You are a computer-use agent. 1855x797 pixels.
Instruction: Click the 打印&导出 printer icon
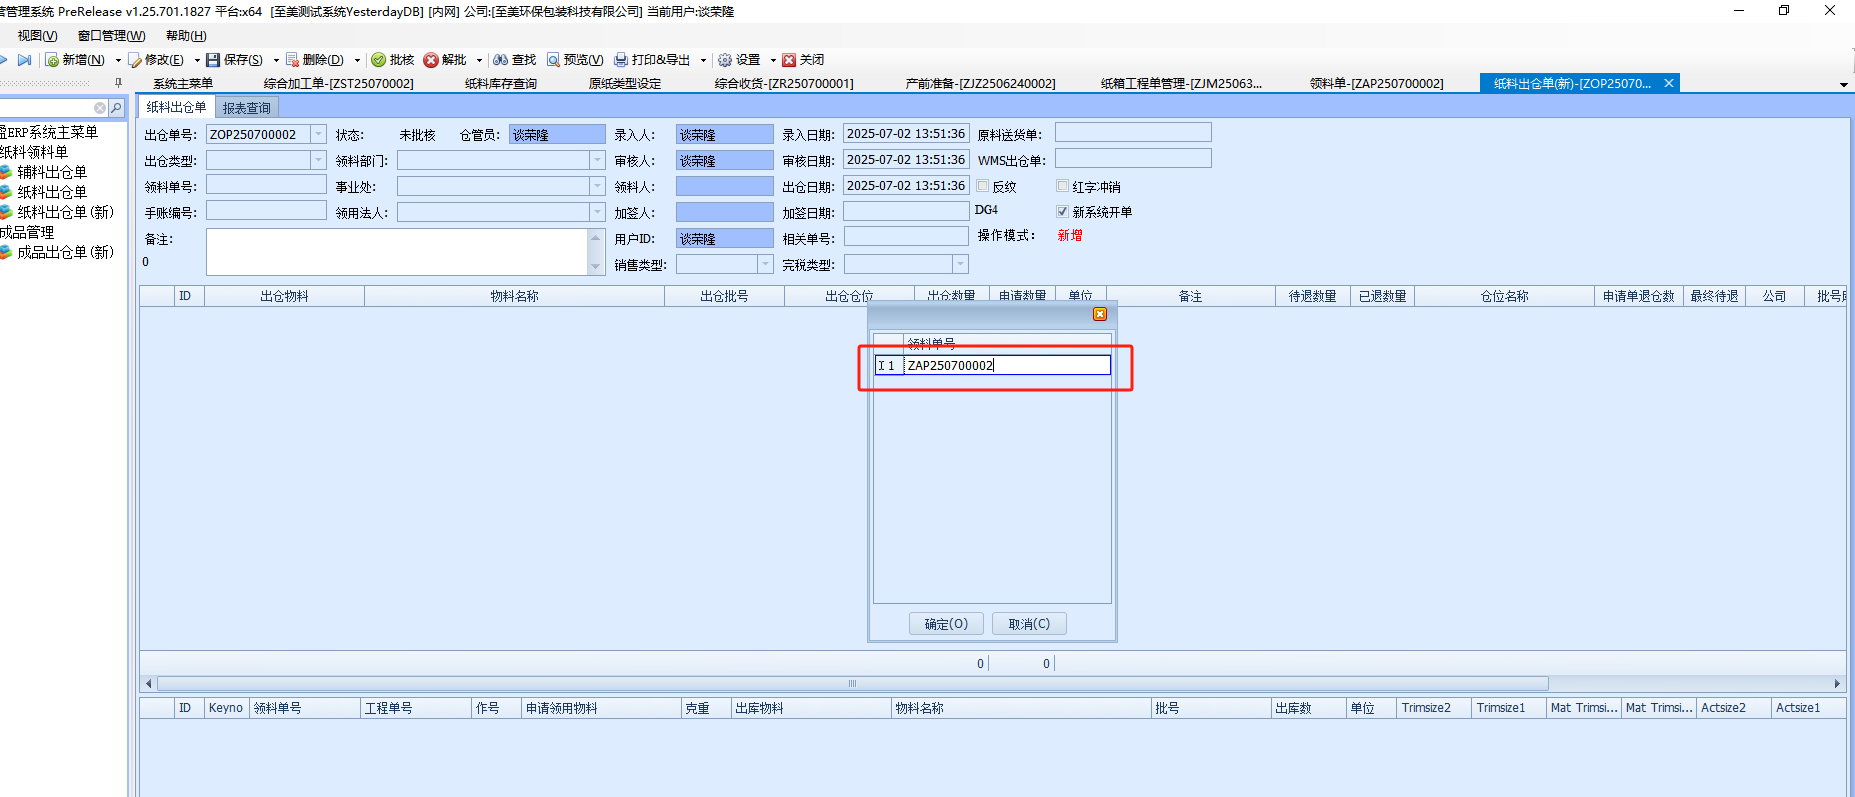pyautogui.click(x=621, y=60)
